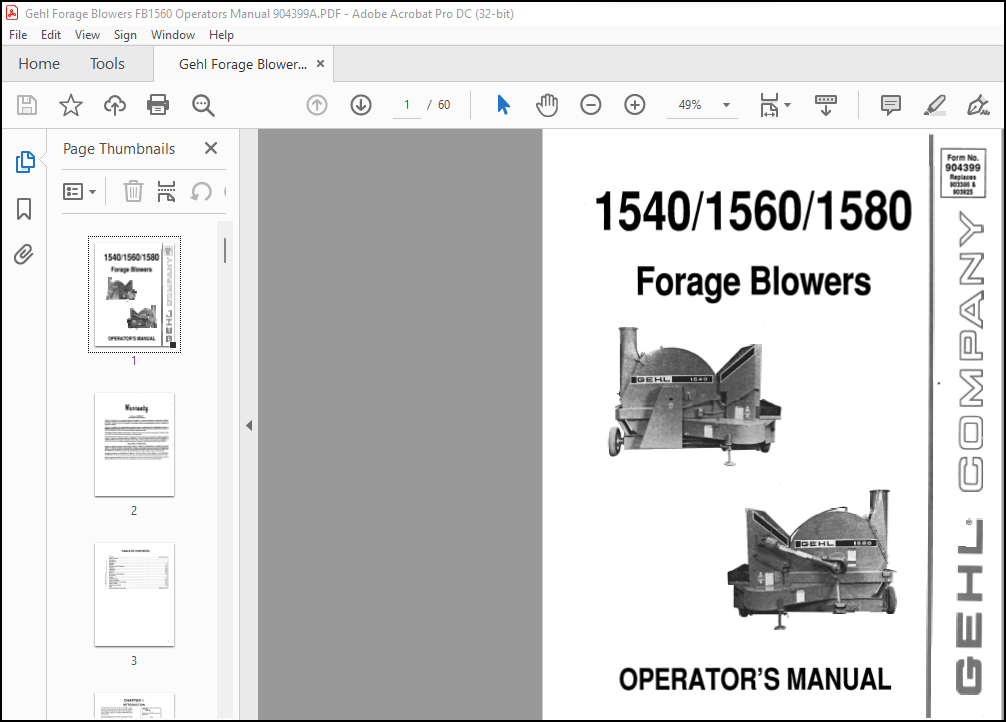This screenshot has width=1006, height=722.
Task: Click the OPERATOR'S MANUAL text on the page
Action: (755, 679)
